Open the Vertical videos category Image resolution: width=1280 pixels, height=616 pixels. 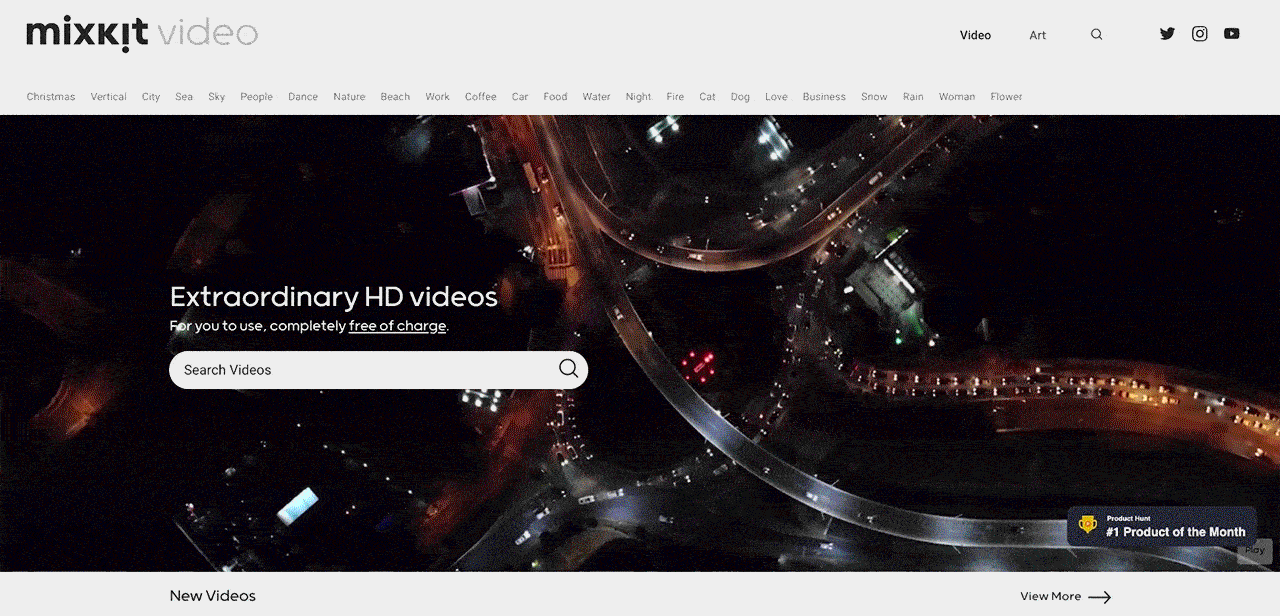point(108,97)
